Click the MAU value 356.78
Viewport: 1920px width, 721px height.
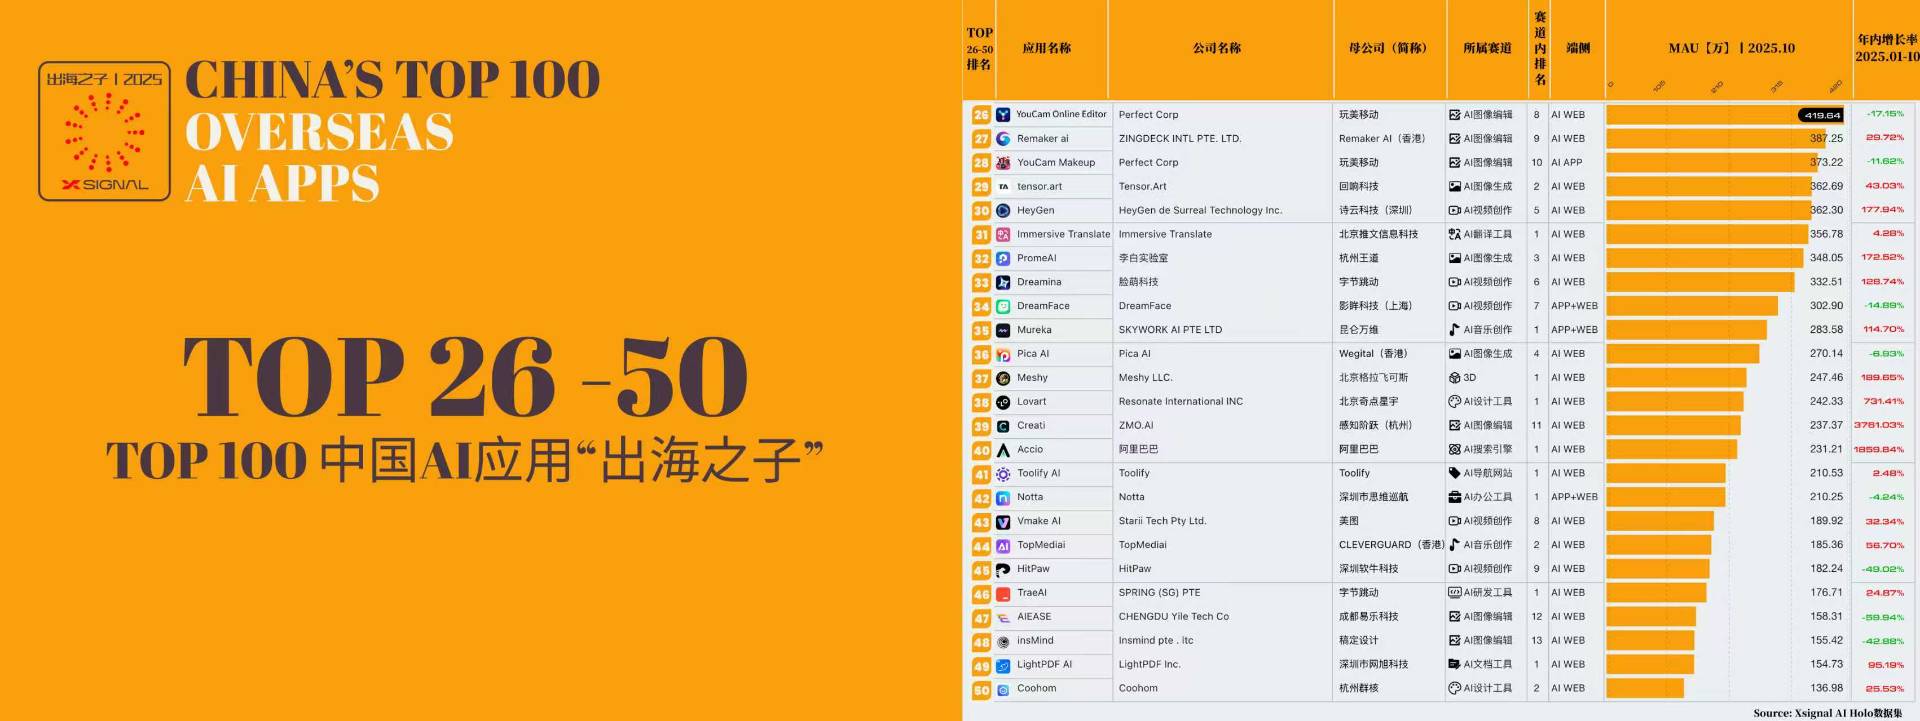1826,234
